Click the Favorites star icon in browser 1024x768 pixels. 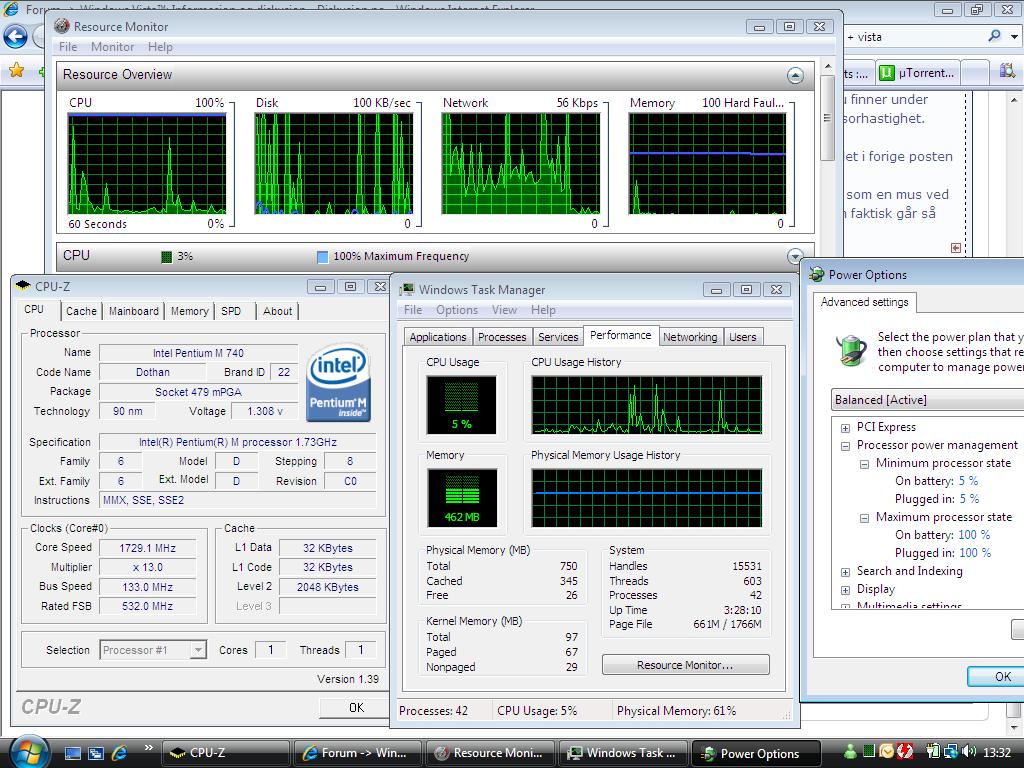tap(16, 70)
